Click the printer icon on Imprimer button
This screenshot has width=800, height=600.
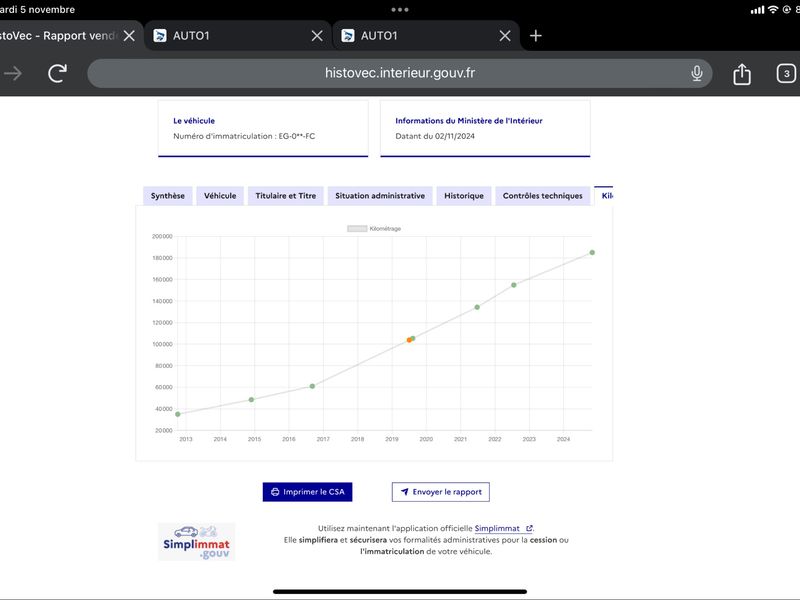275,492
